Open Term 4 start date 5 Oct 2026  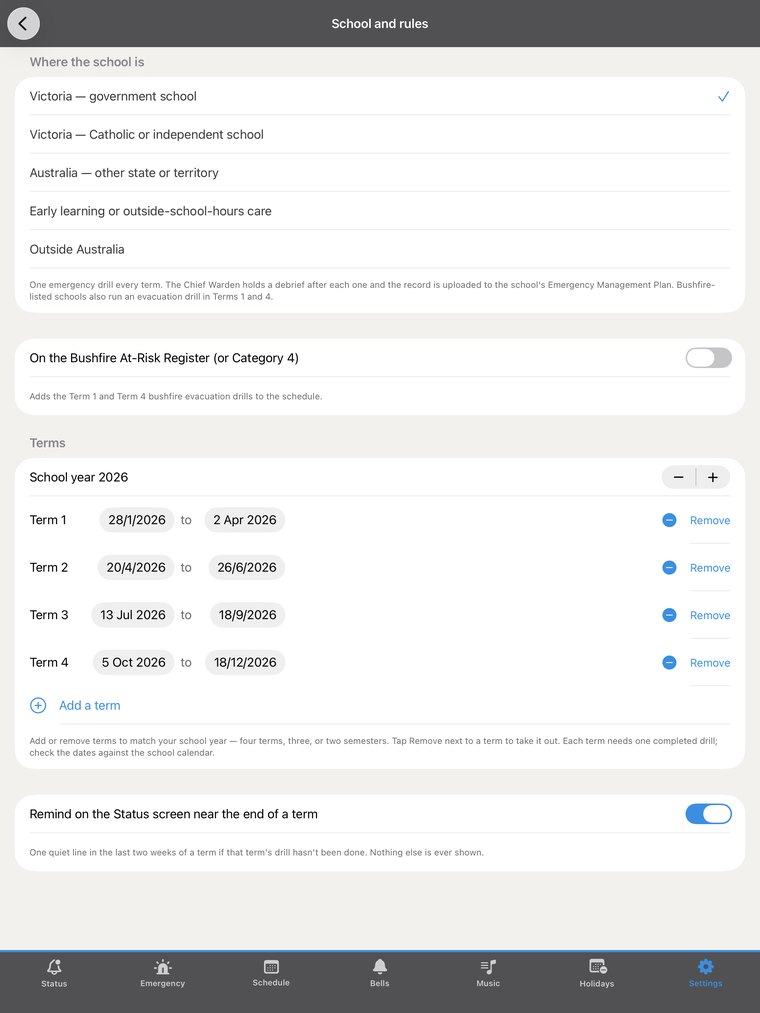(x=134, y=662)
